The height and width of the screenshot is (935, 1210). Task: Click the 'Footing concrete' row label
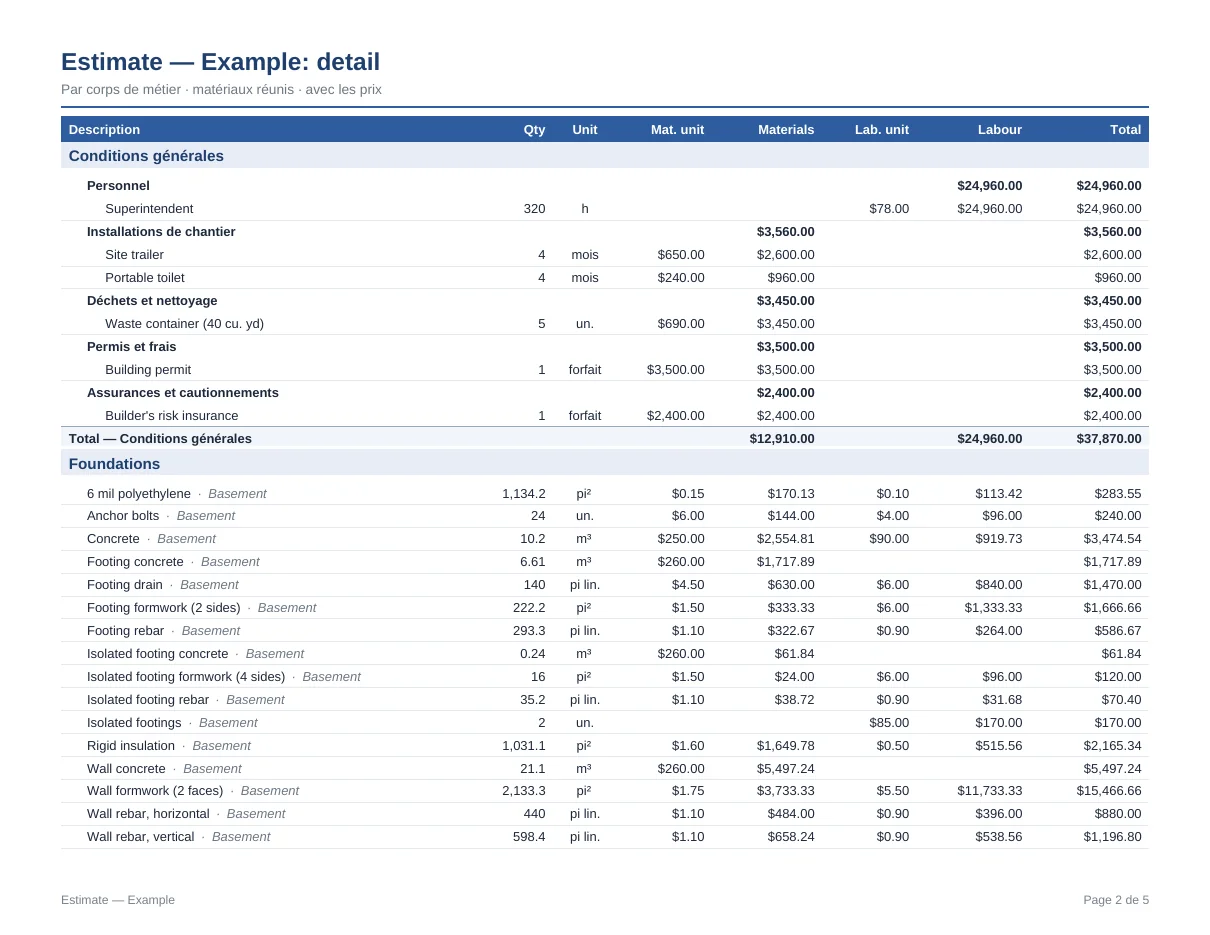click(x=135, y=562)
